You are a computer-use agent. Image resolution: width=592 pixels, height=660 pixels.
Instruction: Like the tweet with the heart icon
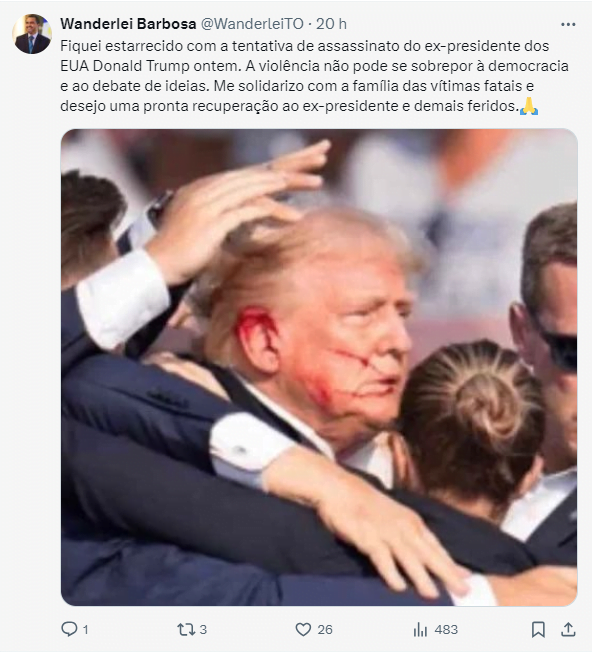303,630
